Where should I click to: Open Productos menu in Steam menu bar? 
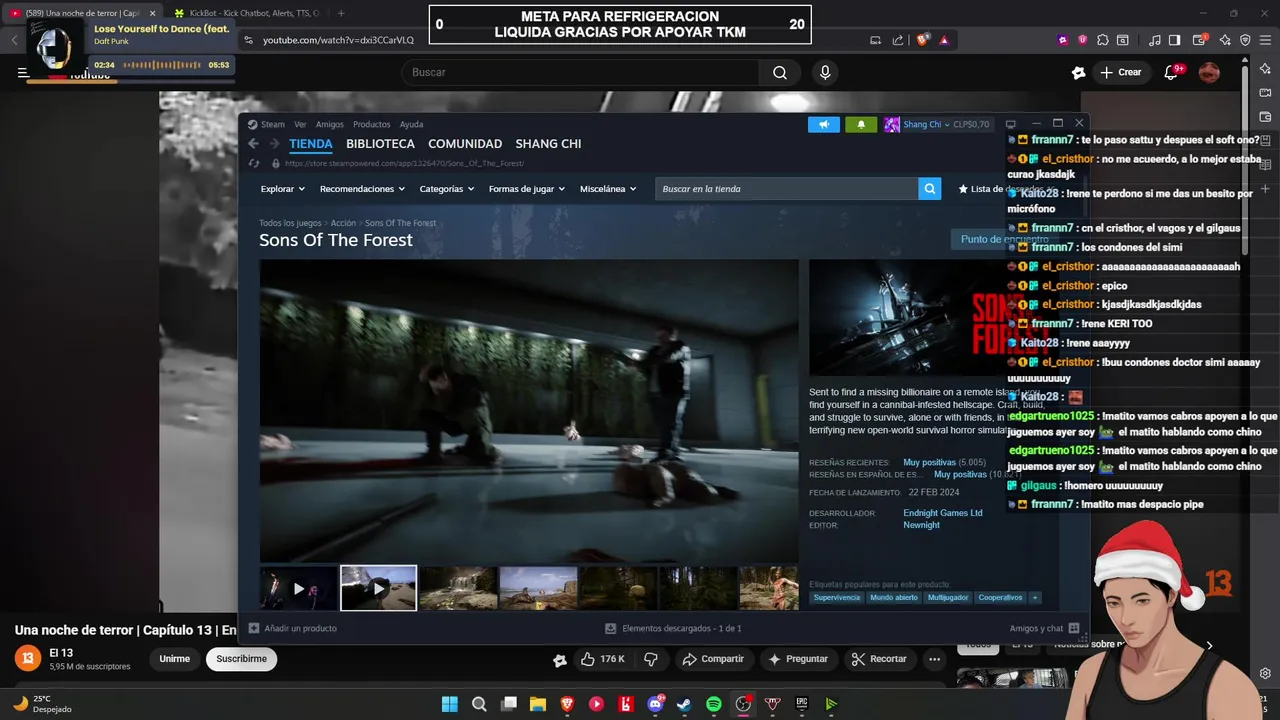(x=371, y=124)
